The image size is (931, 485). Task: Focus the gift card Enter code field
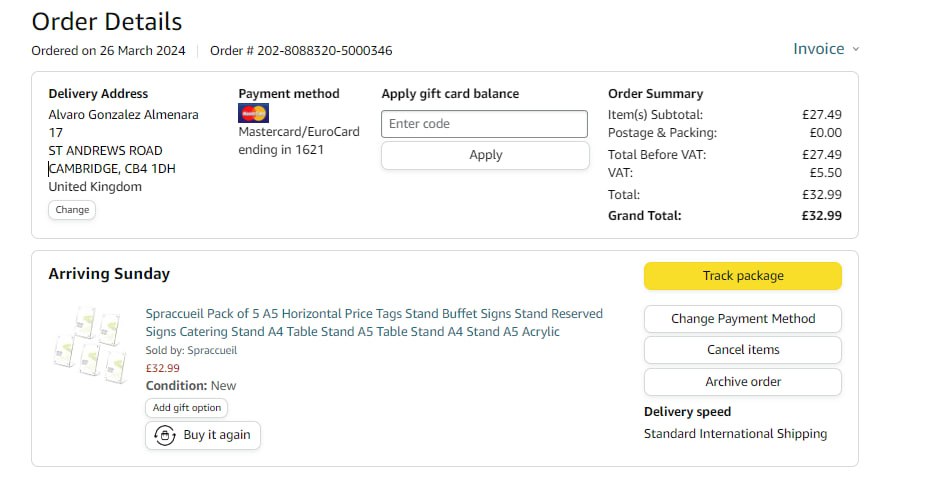pyautogui.click(x=484, y=124)
